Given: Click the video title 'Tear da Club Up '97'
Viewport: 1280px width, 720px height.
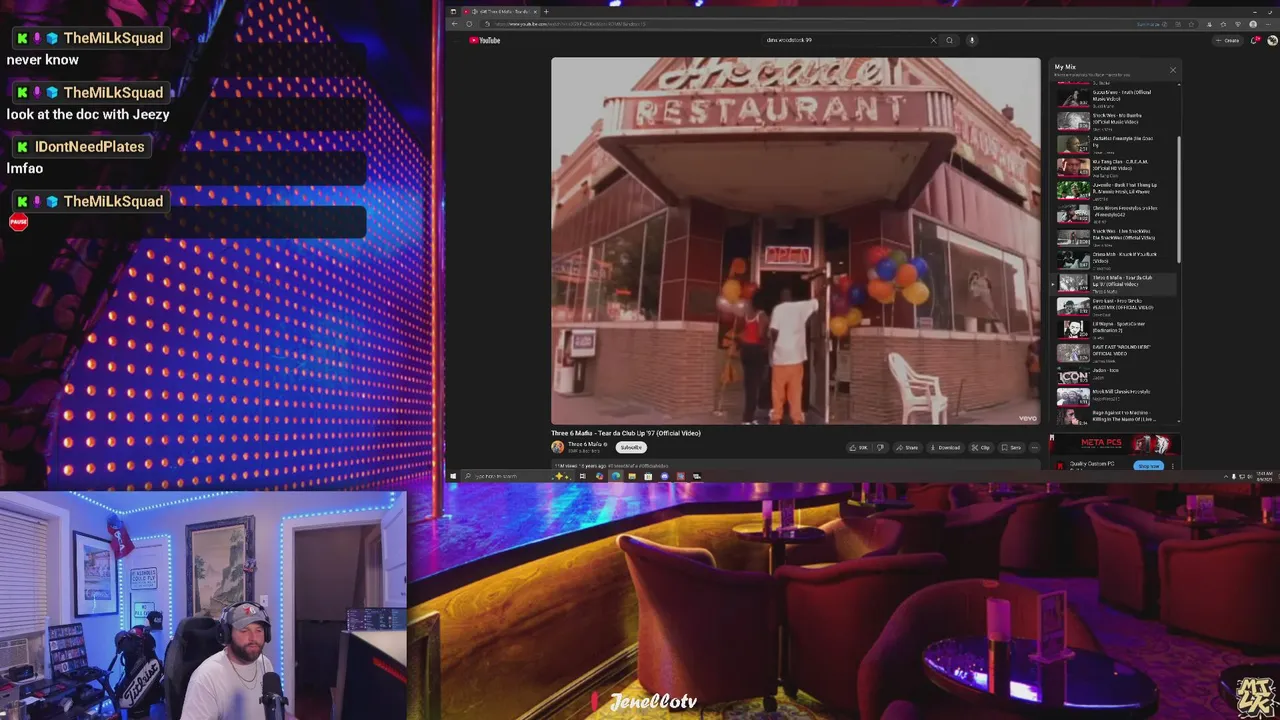Looking at the screenshot, I should (626, 433).
